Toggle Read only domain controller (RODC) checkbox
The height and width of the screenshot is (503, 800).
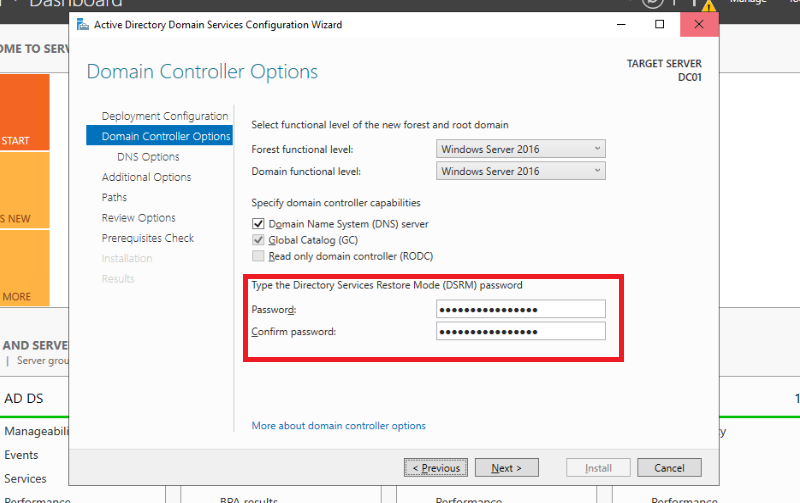[258, 256]
